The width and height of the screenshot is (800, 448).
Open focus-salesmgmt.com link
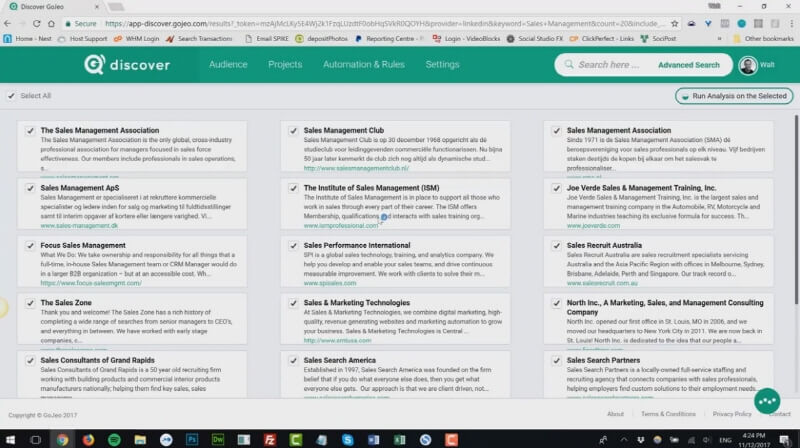(91, 283)
